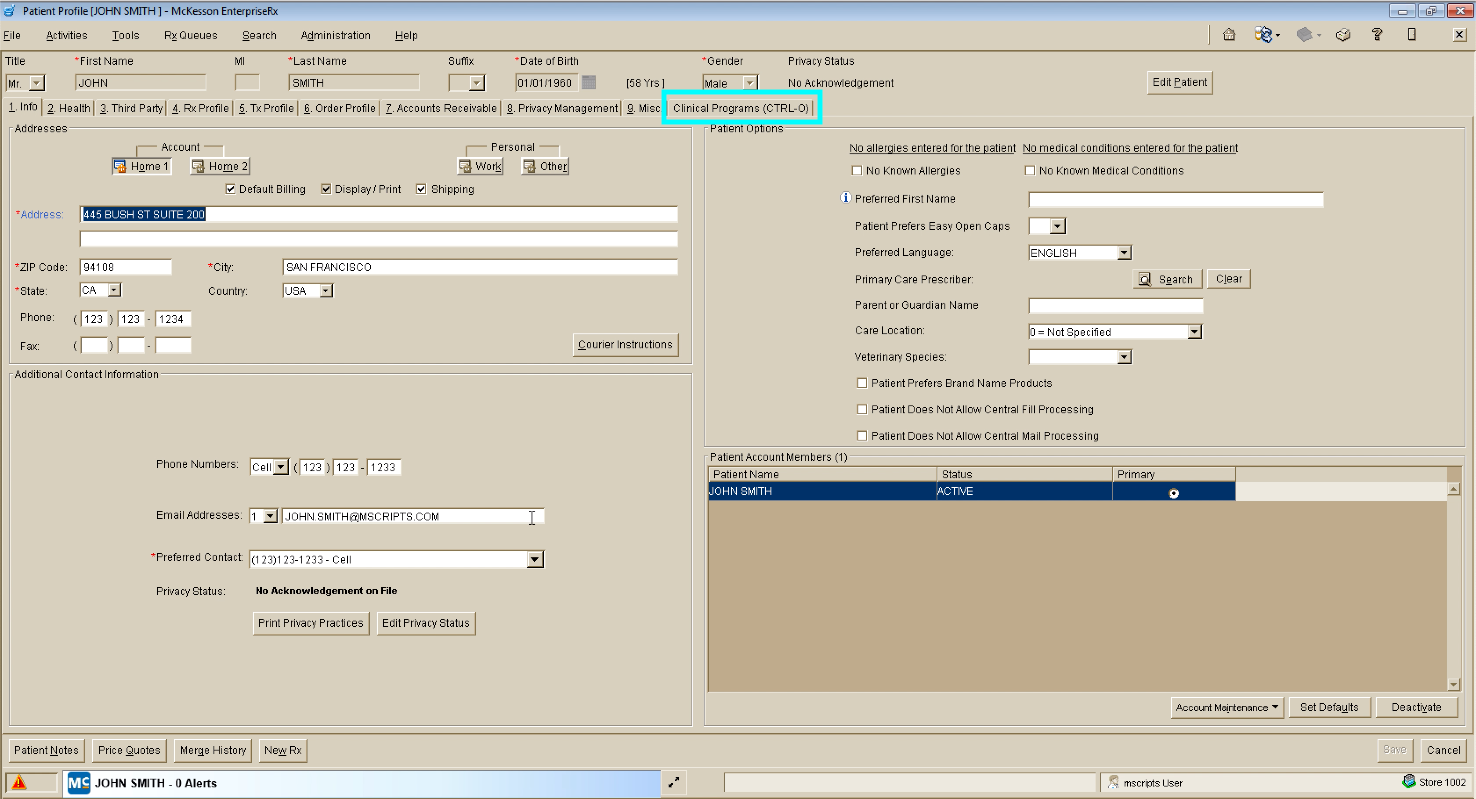Open the Clinical Programs (CTRL-0) tab

pyautogui.click(x=741, y=108)
